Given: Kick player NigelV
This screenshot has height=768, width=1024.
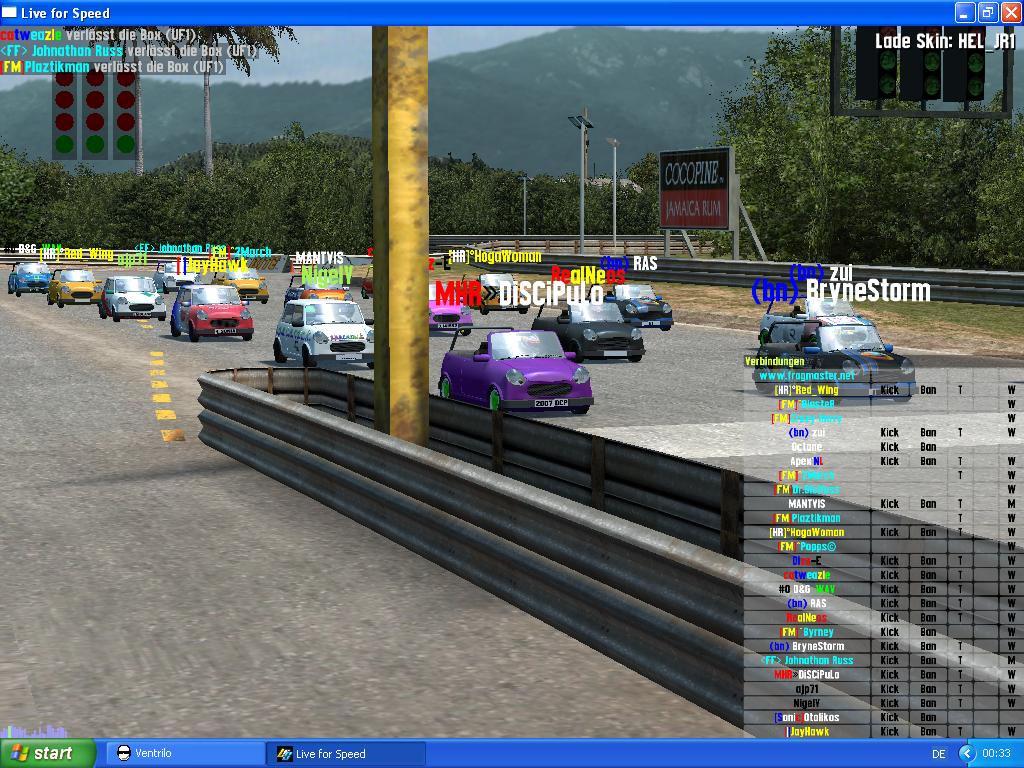Looking at the screenshot, I should (x=889, y=703).
